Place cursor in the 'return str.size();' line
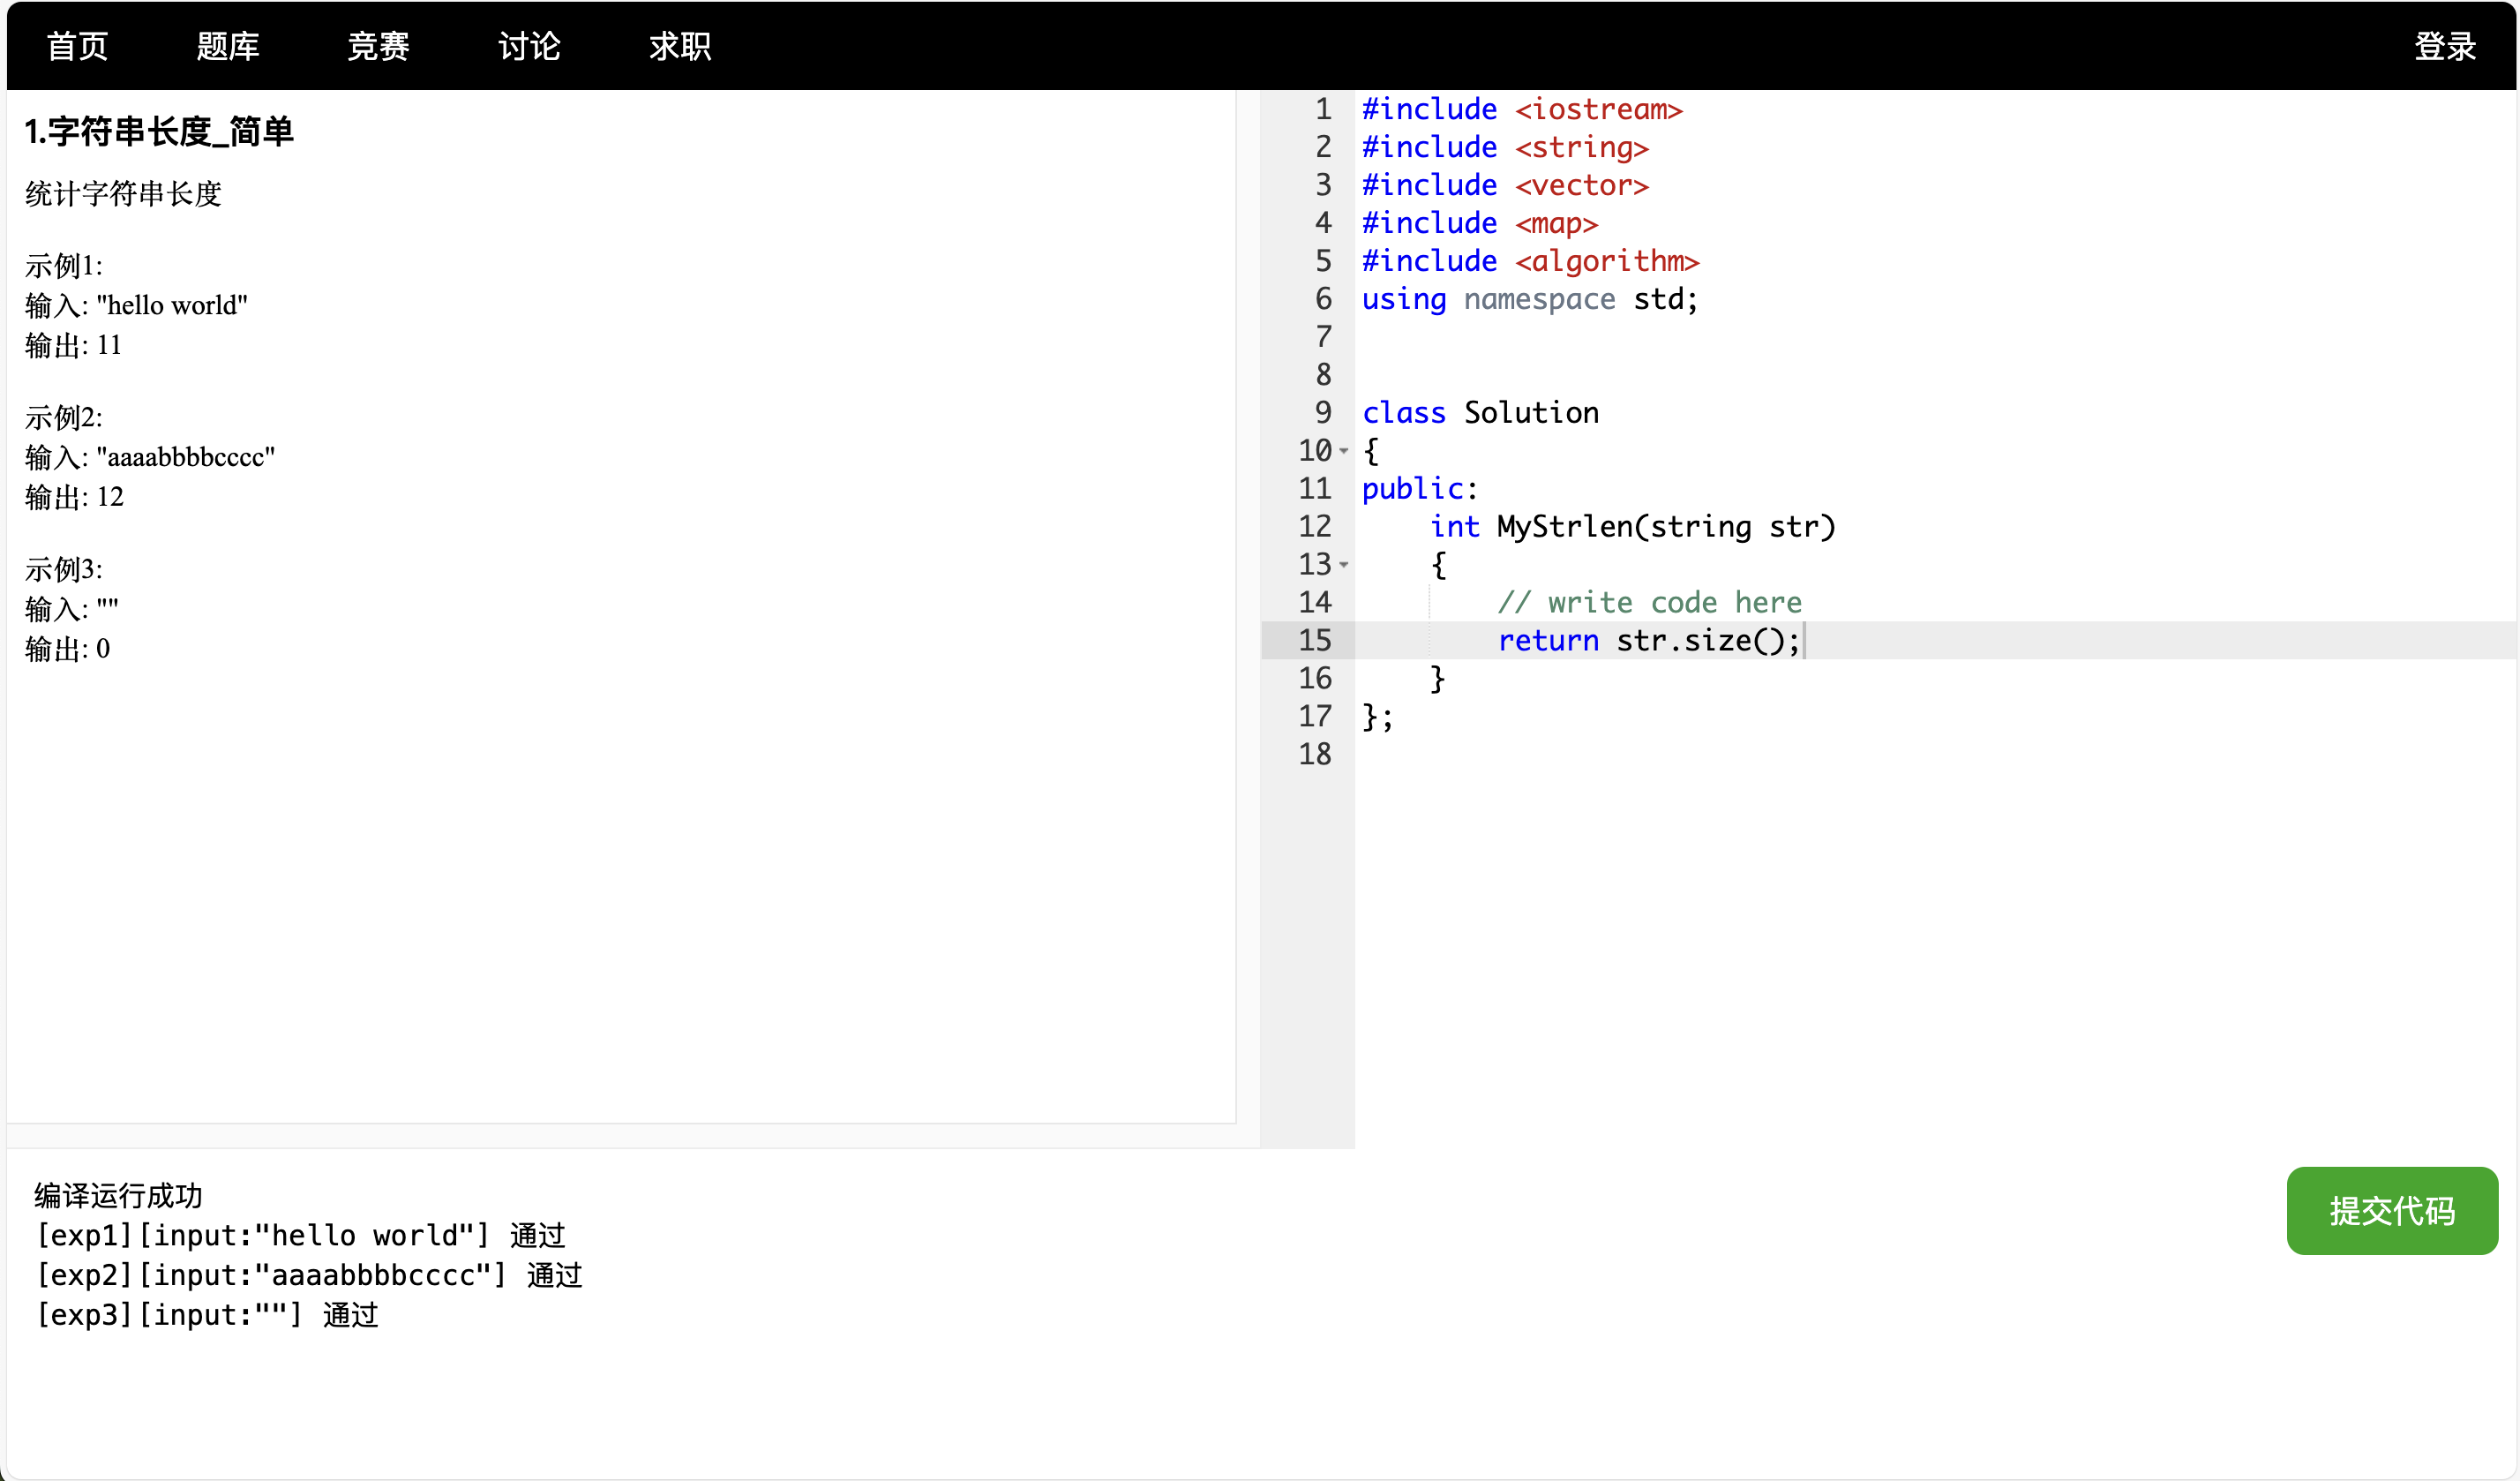Image resolution: width=2520 pixels, height=1481 pixels. [x=1648, y=640]
